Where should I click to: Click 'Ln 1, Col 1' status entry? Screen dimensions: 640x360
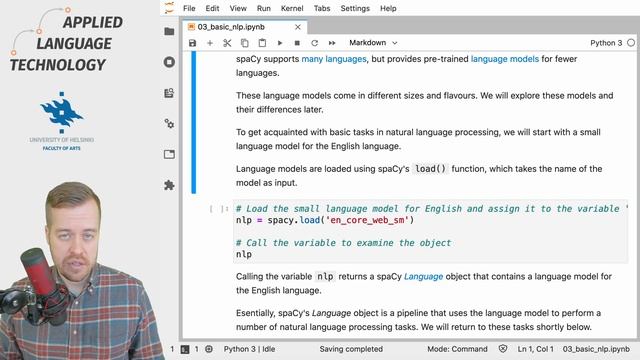[536, 349]
